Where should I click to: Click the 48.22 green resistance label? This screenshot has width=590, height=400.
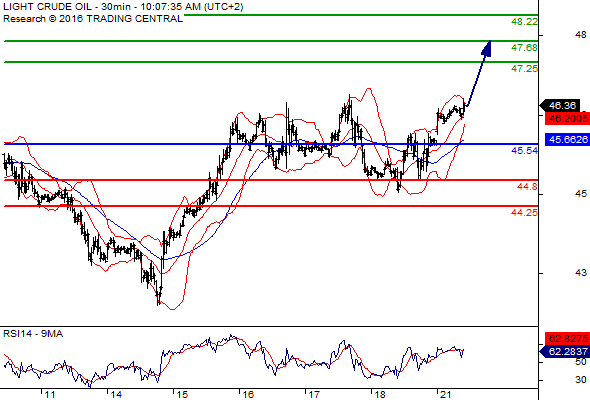click(524, 22)
